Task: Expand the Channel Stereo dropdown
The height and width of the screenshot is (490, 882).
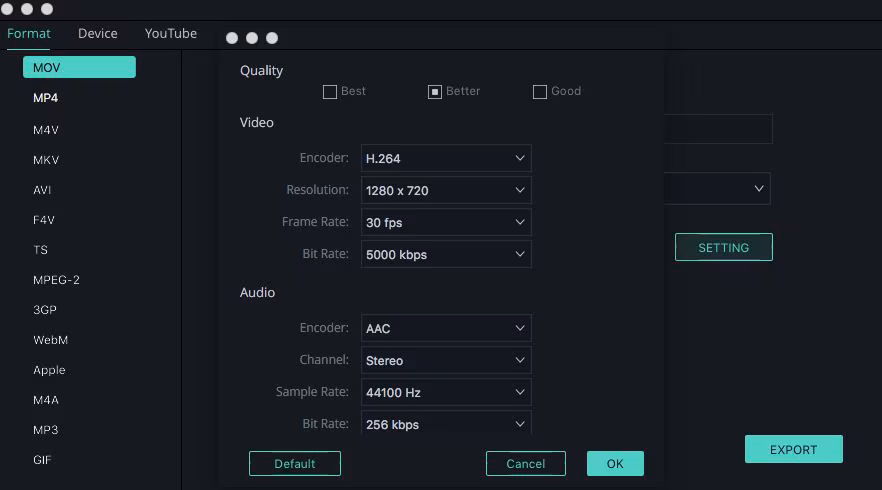Action: pos(445,360)
